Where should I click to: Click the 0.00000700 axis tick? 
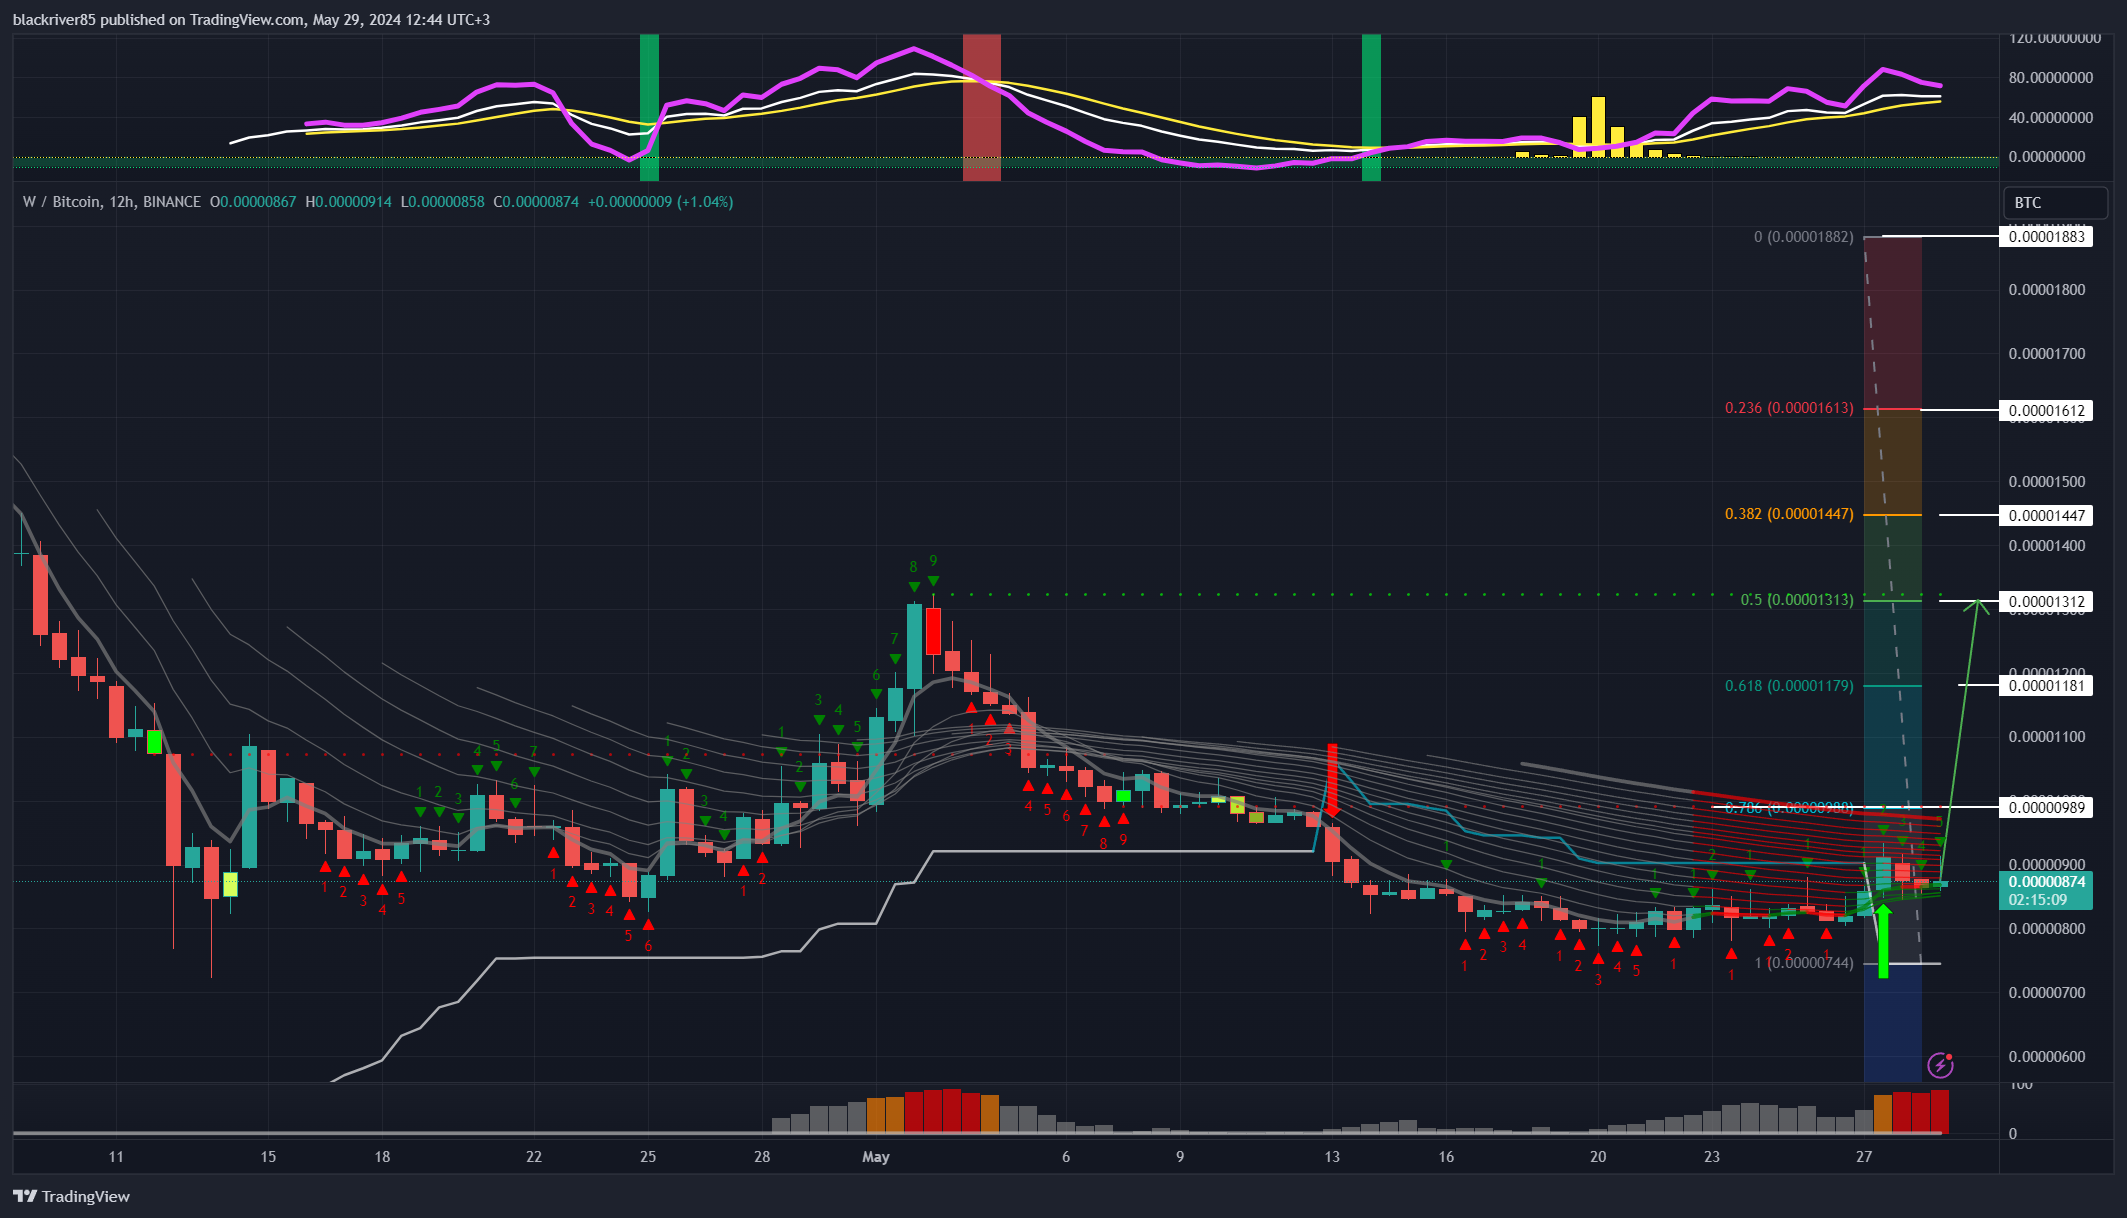click(2047, 993)
